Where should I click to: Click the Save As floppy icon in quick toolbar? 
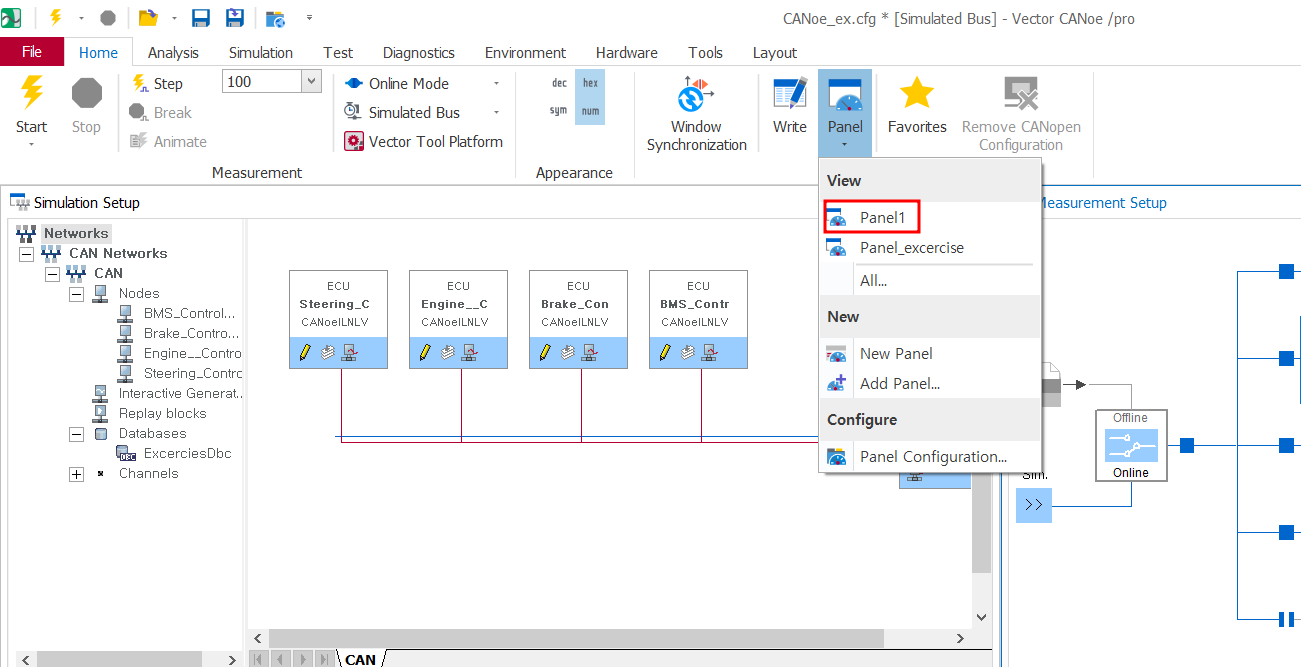[235, 18]
